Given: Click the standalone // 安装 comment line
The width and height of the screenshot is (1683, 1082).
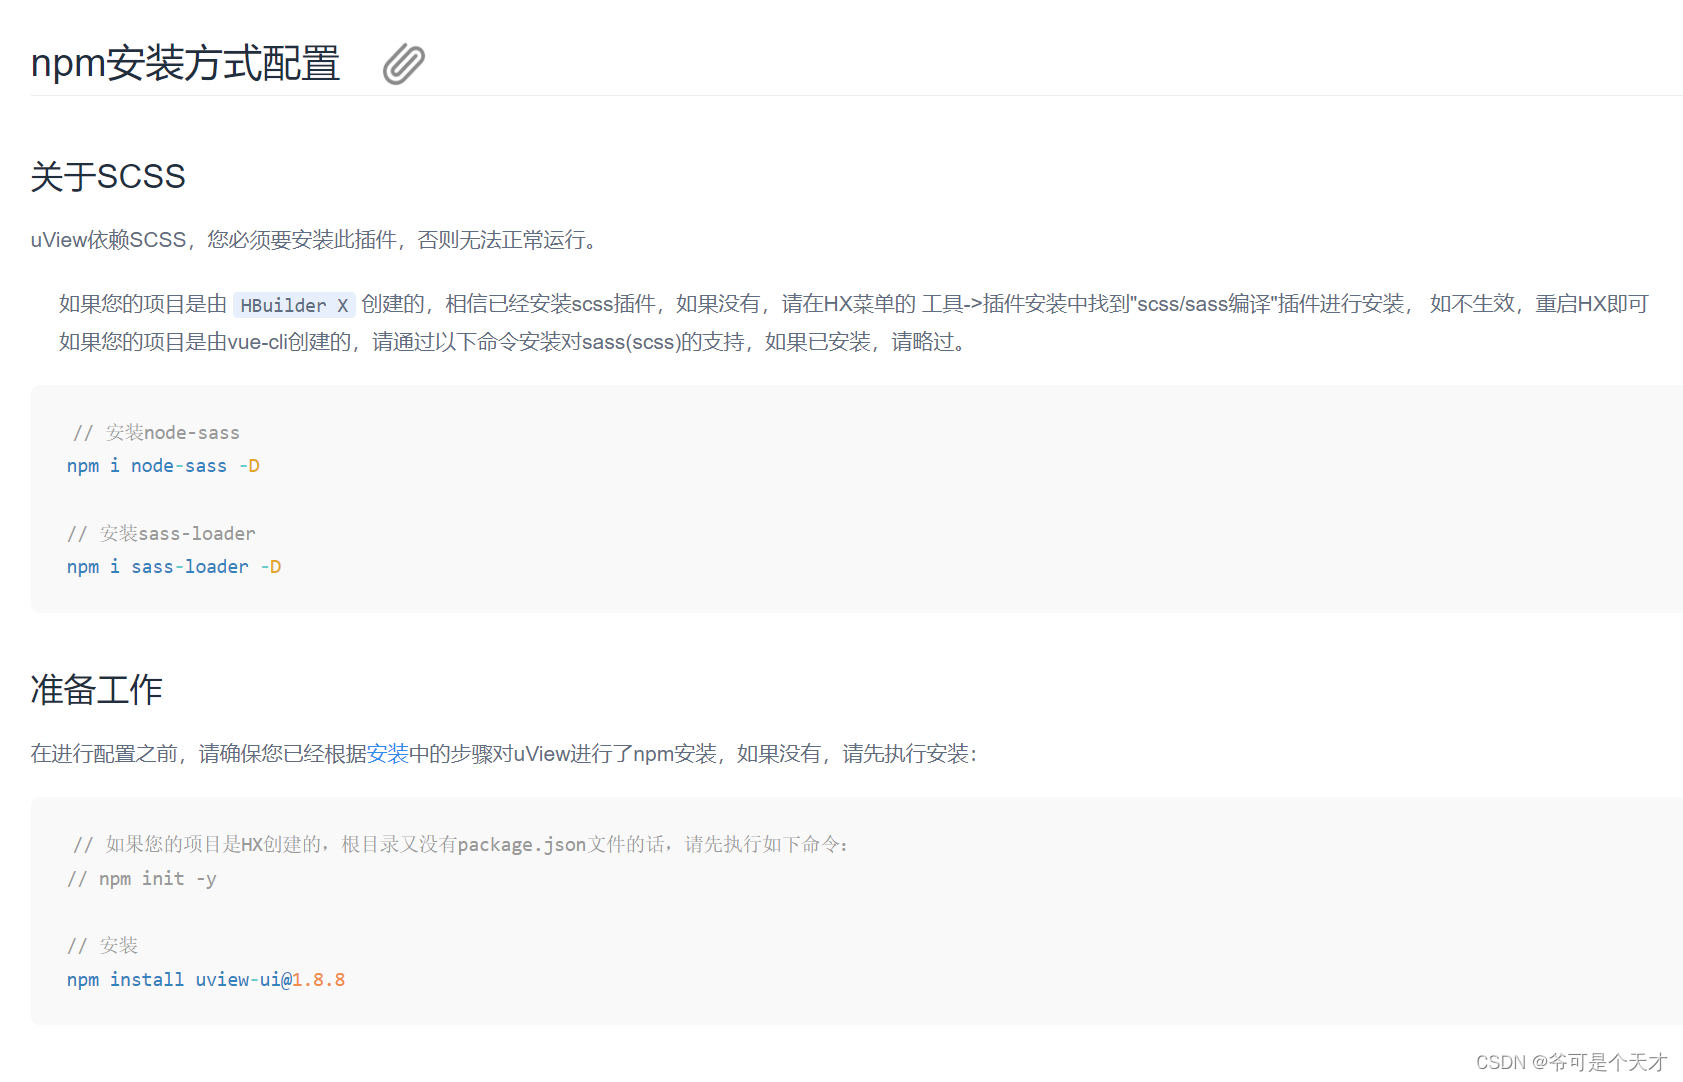Looking at the screenshot, I should click(102, 946).
